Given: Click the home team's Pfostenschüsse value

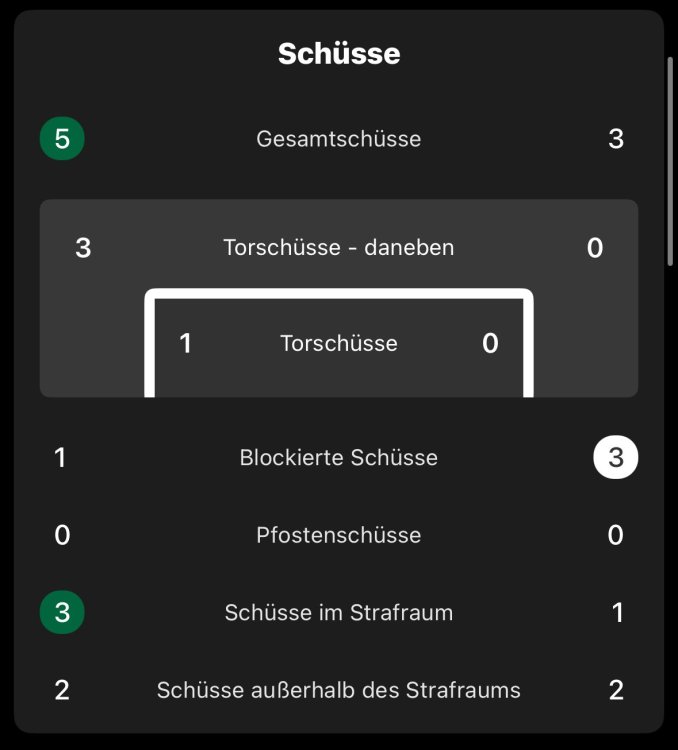Looking at the screenshot, I should click(62, 535).
